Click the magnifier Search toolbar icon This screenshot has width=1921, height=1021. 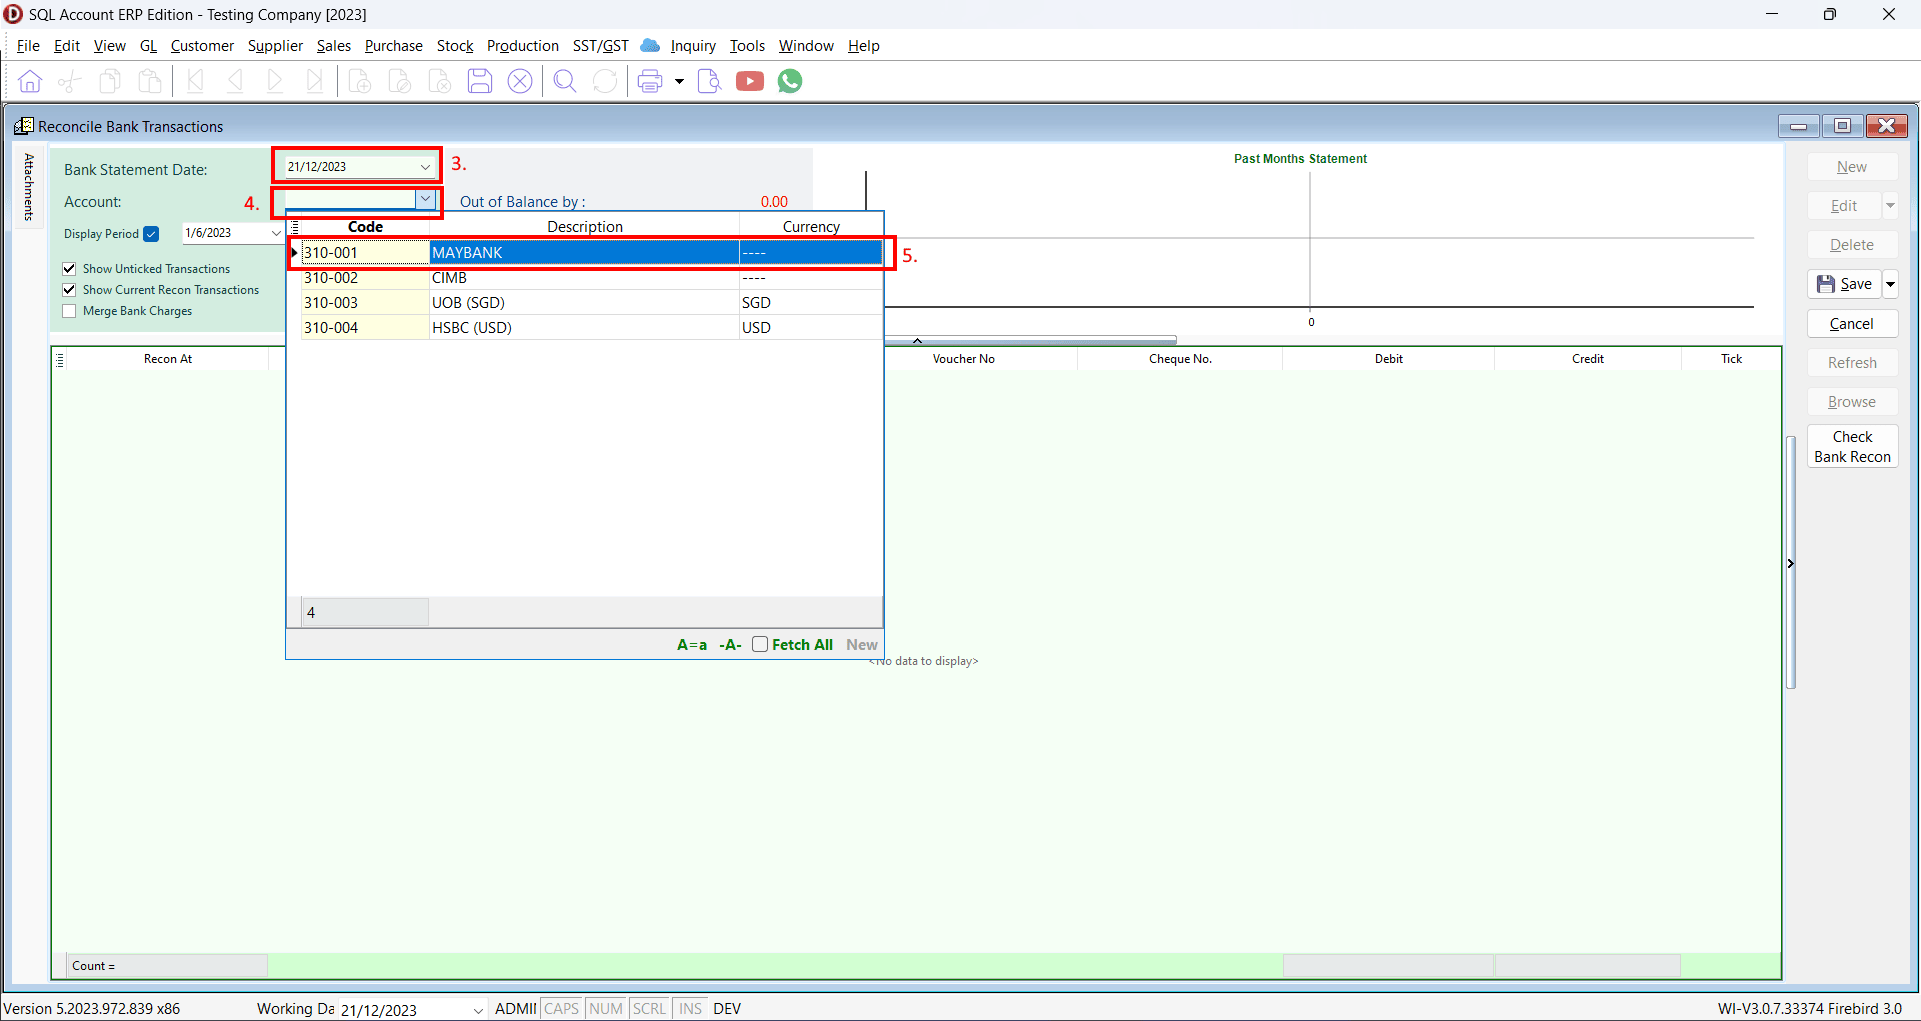click(x=565, y=82)
